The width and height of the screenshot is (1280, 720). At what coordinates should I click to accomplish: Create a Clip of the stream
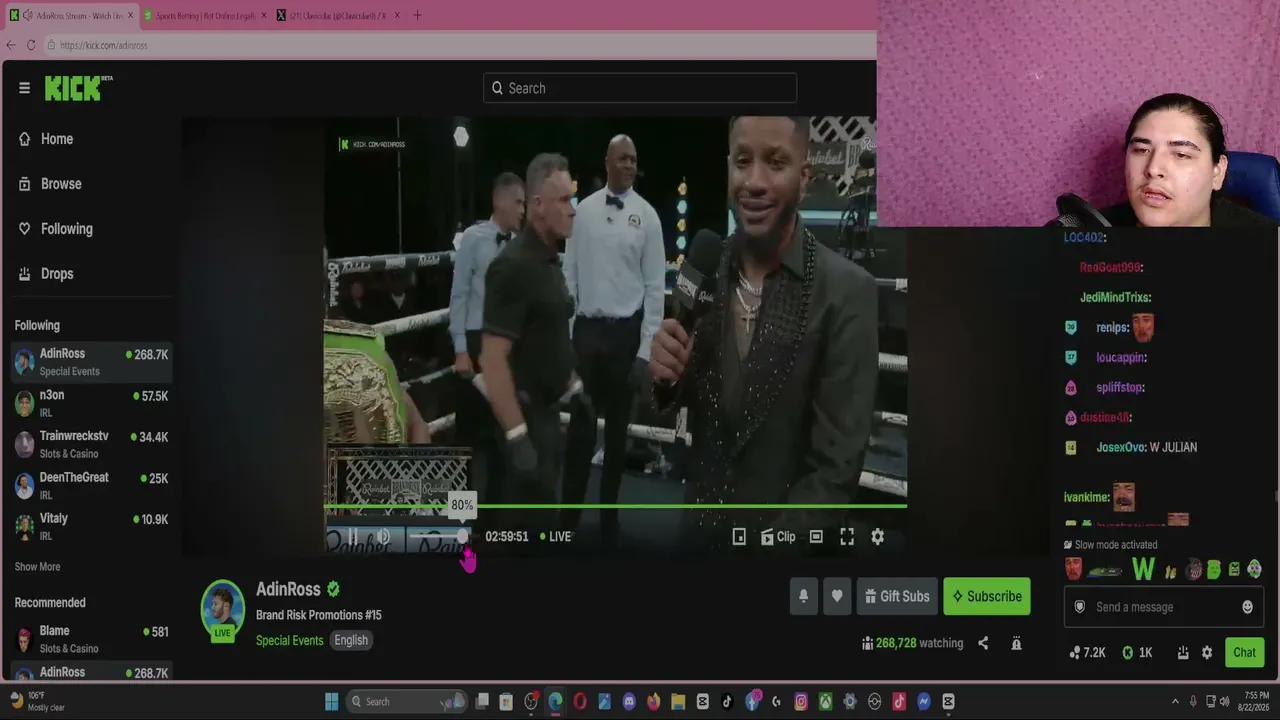point(778,537)
